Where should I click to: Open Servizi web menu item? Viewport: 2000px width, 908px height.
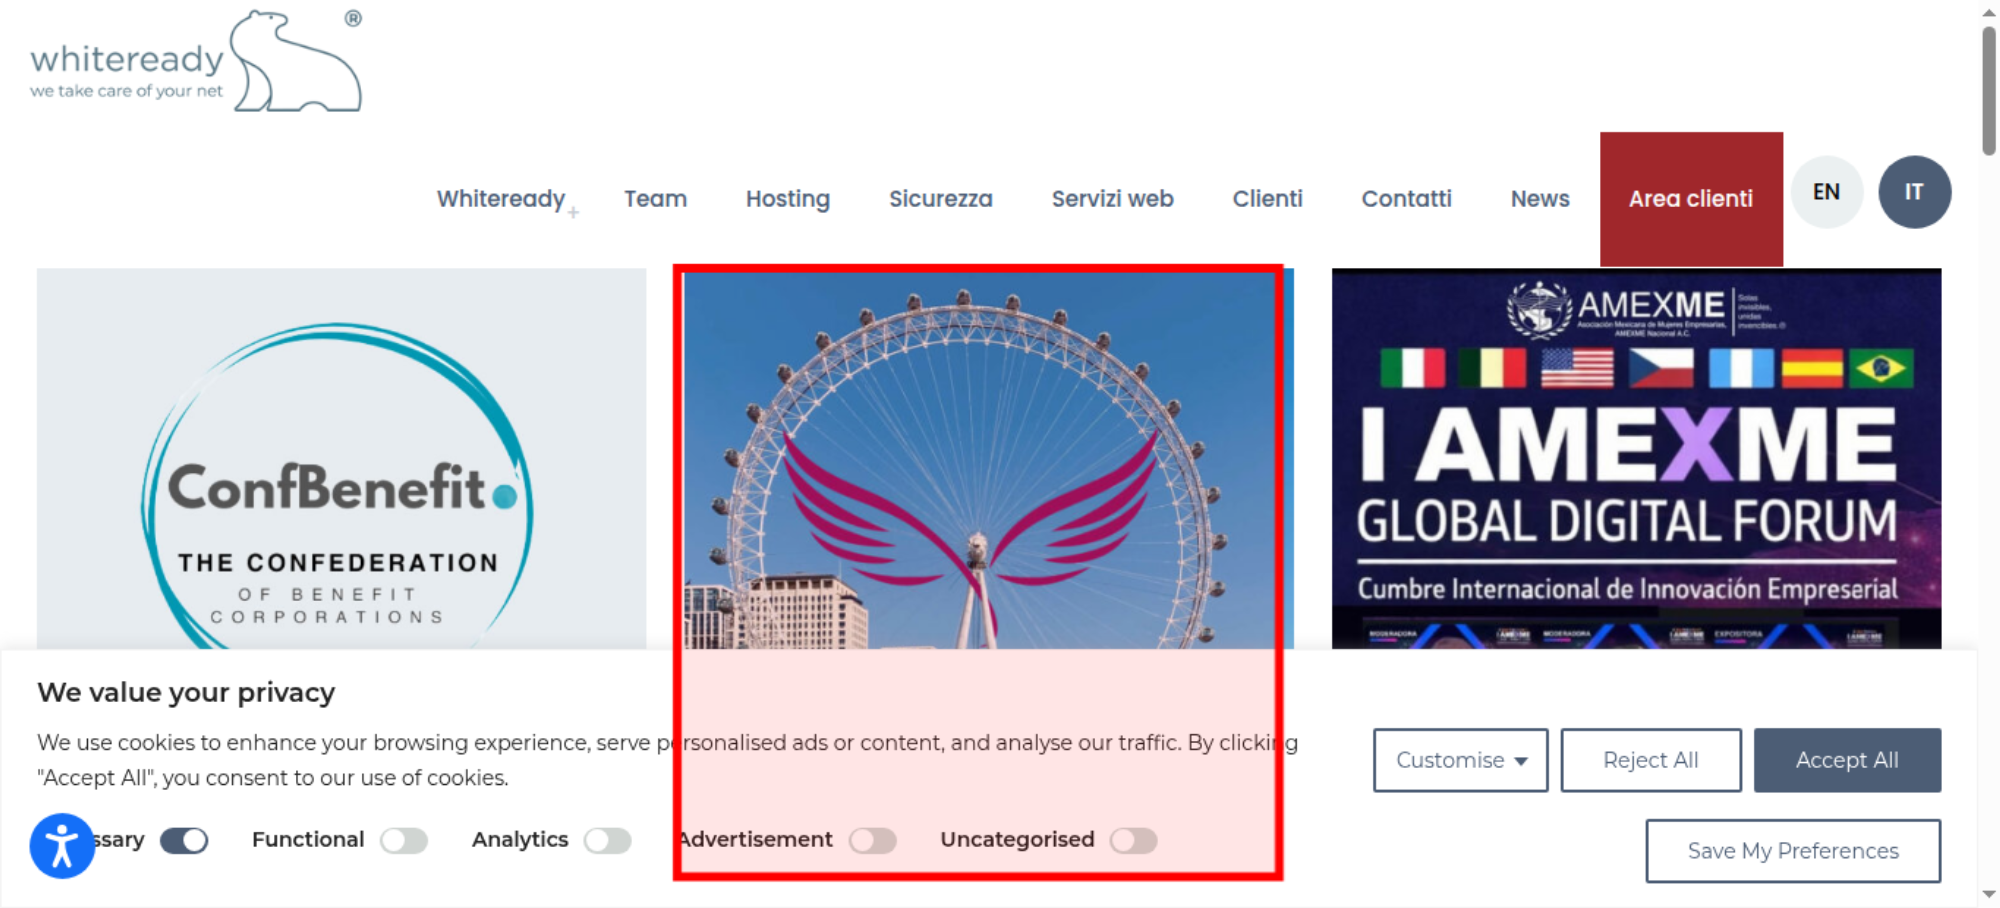click(1112, 199)
